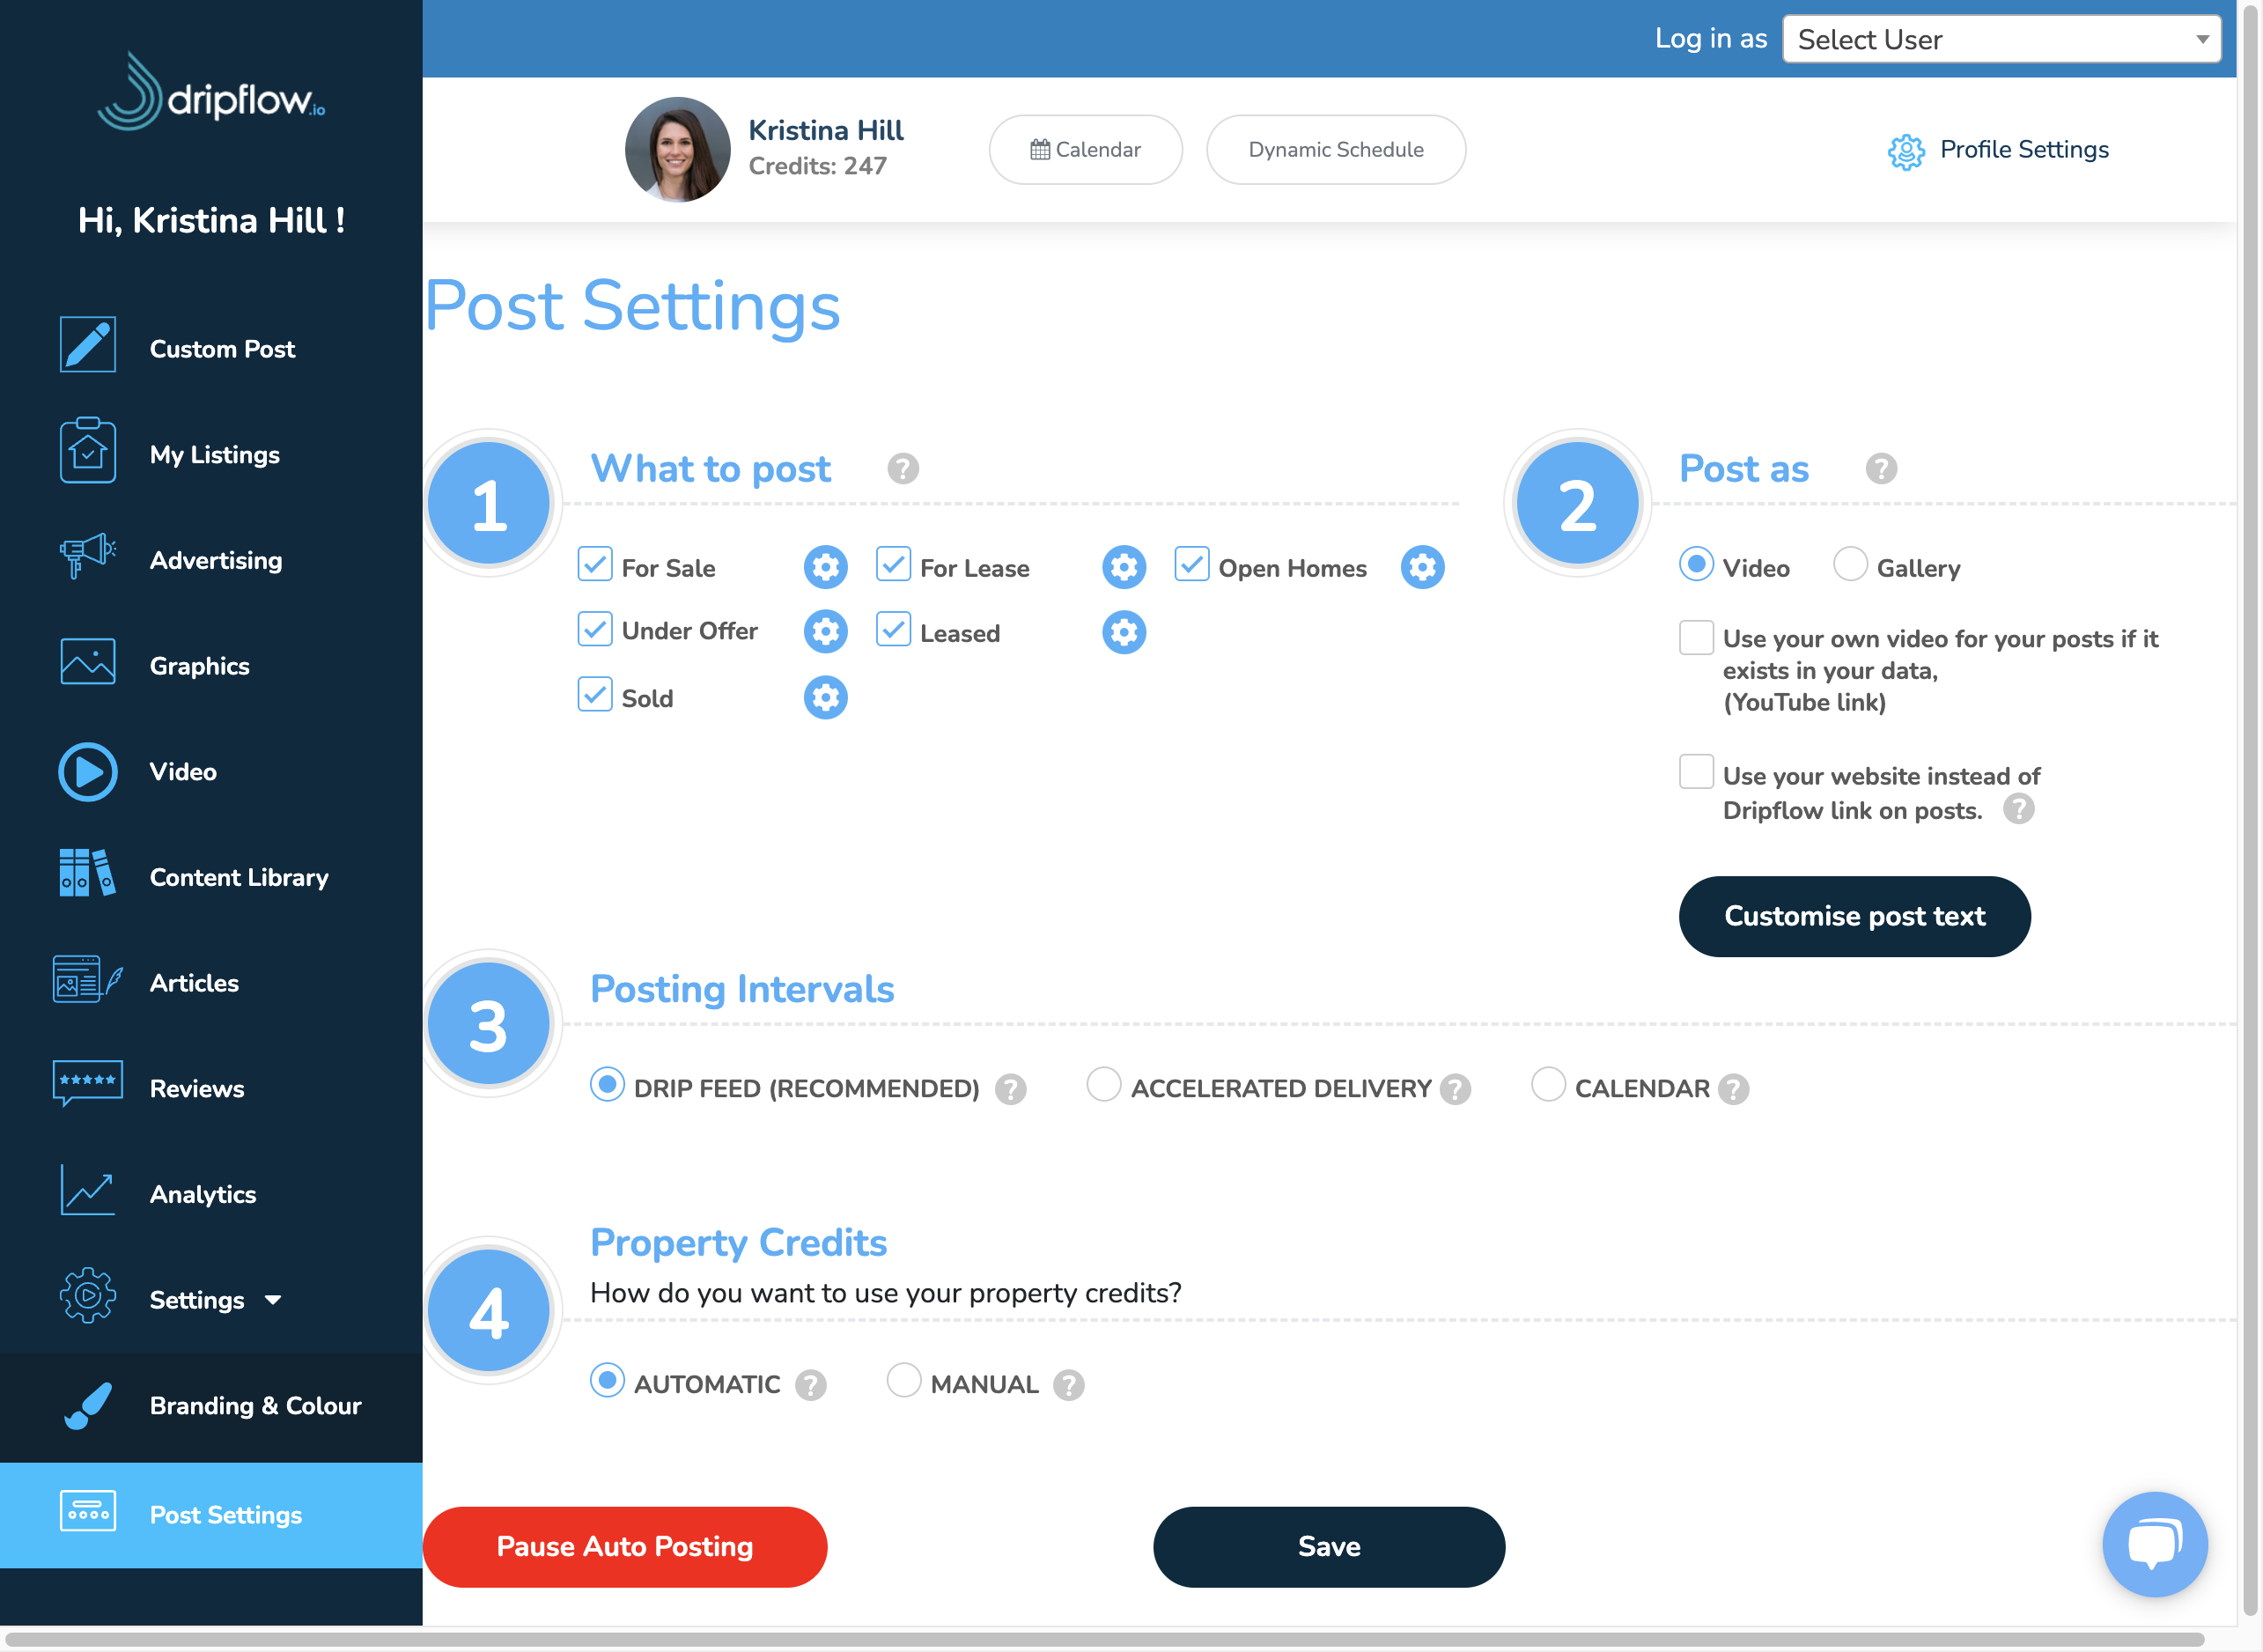The height and width of the screenshot is (1652, 2263).
Task: Click the Customise post text button
Action: click(x=1855, y=917)
